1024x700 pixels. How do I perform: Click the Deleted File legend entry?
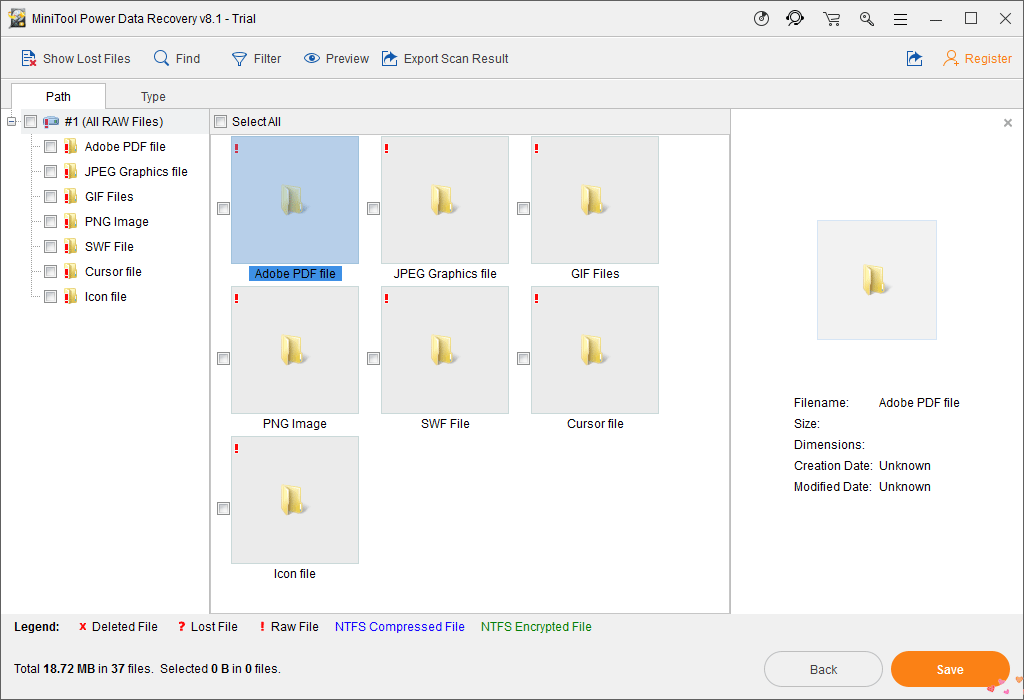(x=118, y=626)
